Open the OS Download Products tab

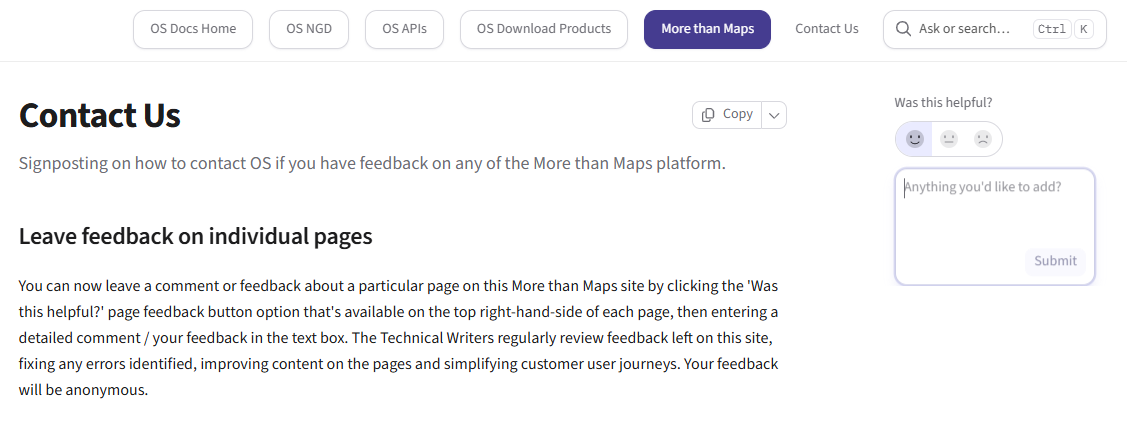[x=543, y=29]
